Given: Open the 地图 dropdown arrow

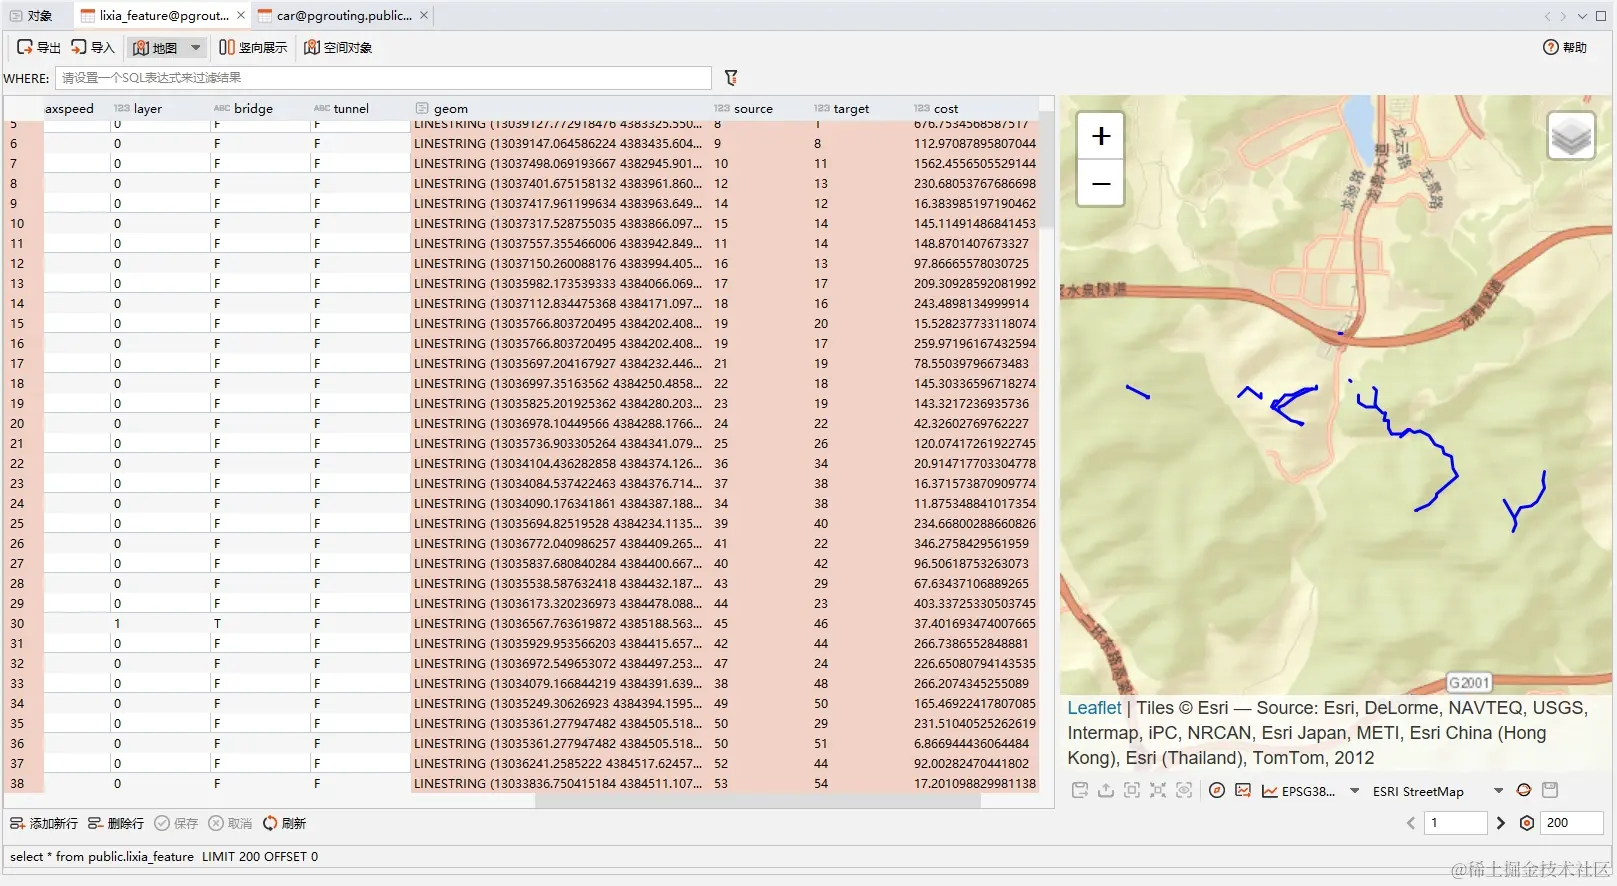Looking at the screenshot, I should [196, 47].
